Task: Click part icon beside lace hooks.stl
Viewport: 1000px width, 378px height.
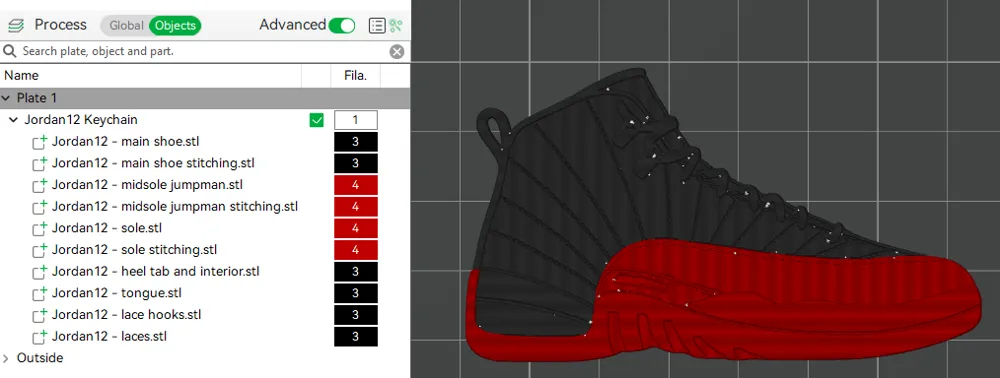Action: (x=40, y=315)
